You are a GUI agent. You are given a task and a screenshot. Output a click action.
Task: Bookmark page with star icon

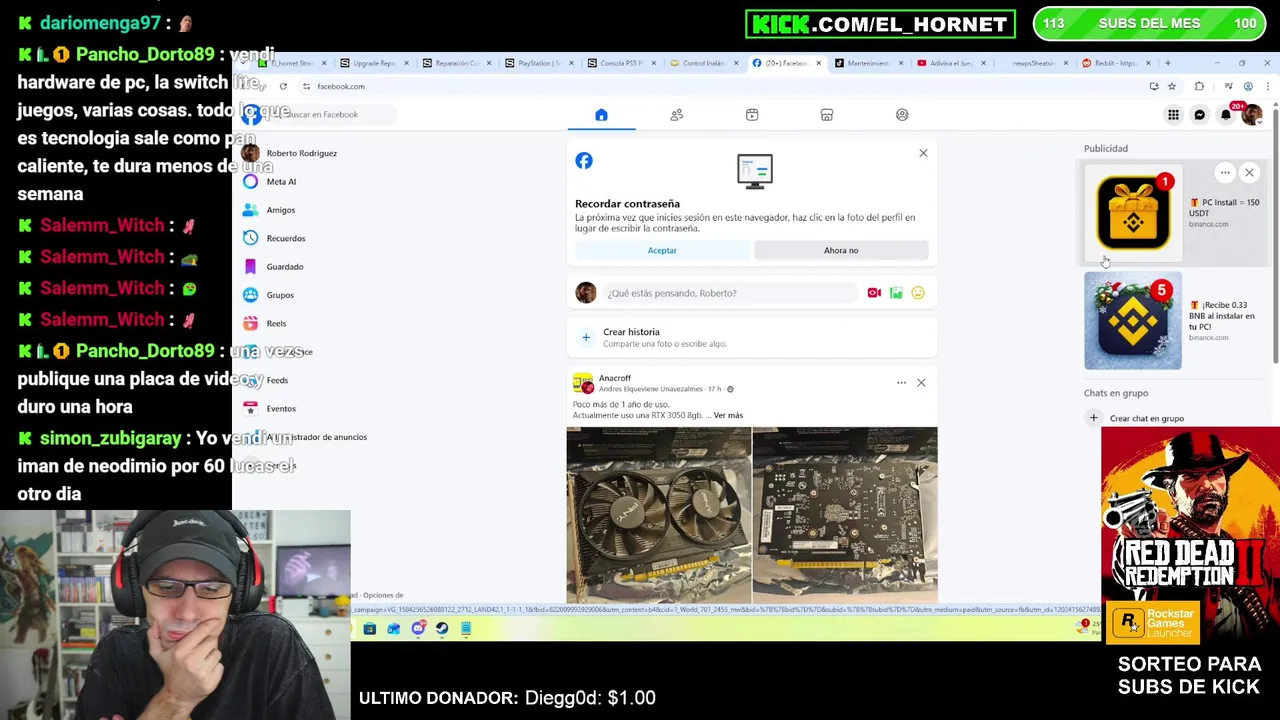pos(1172,86)
